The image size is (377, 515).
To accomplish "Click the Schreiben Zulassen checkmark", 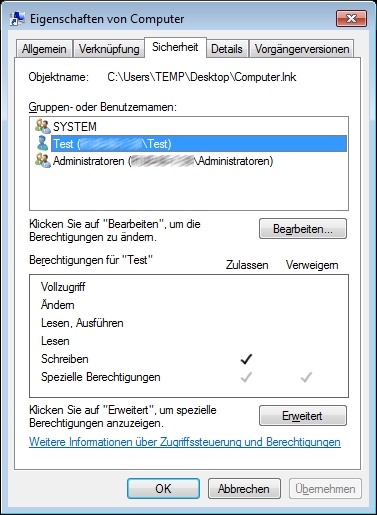I will pyautogui.click(x=246, y=359).
